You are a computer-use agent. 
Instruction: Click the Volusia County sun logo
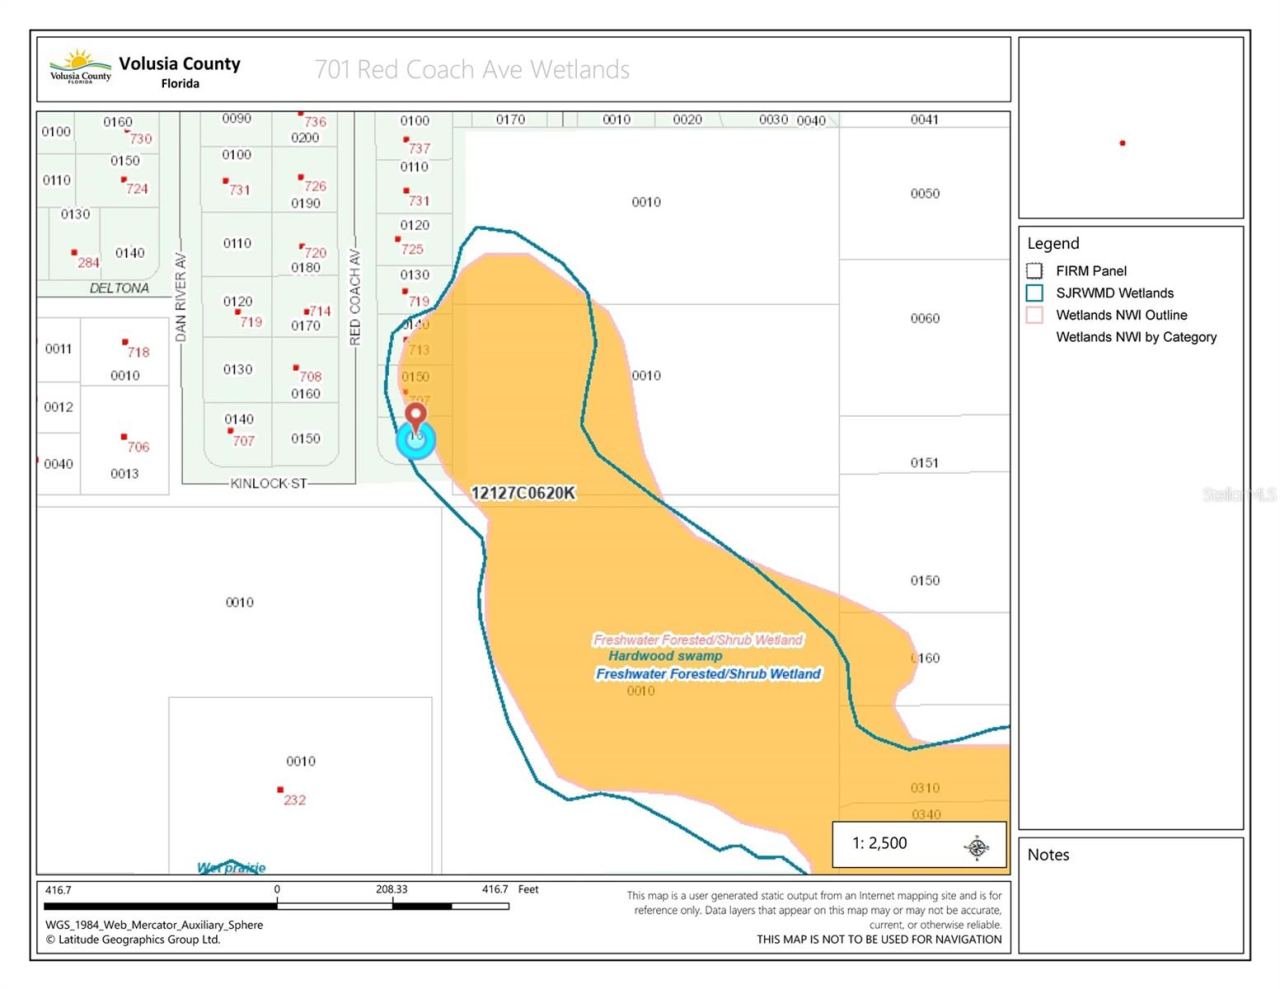point(81,67)
